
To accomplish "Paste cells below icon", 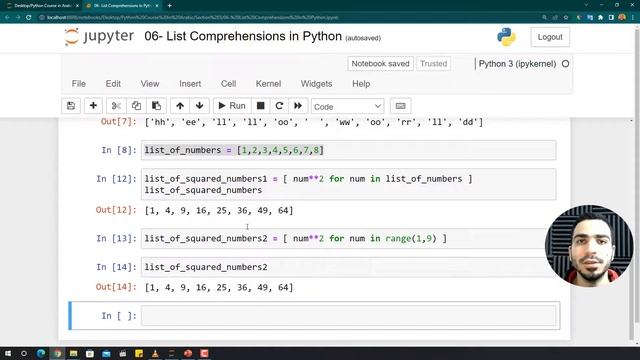I will pyautogui.click(x=156, y=106).
